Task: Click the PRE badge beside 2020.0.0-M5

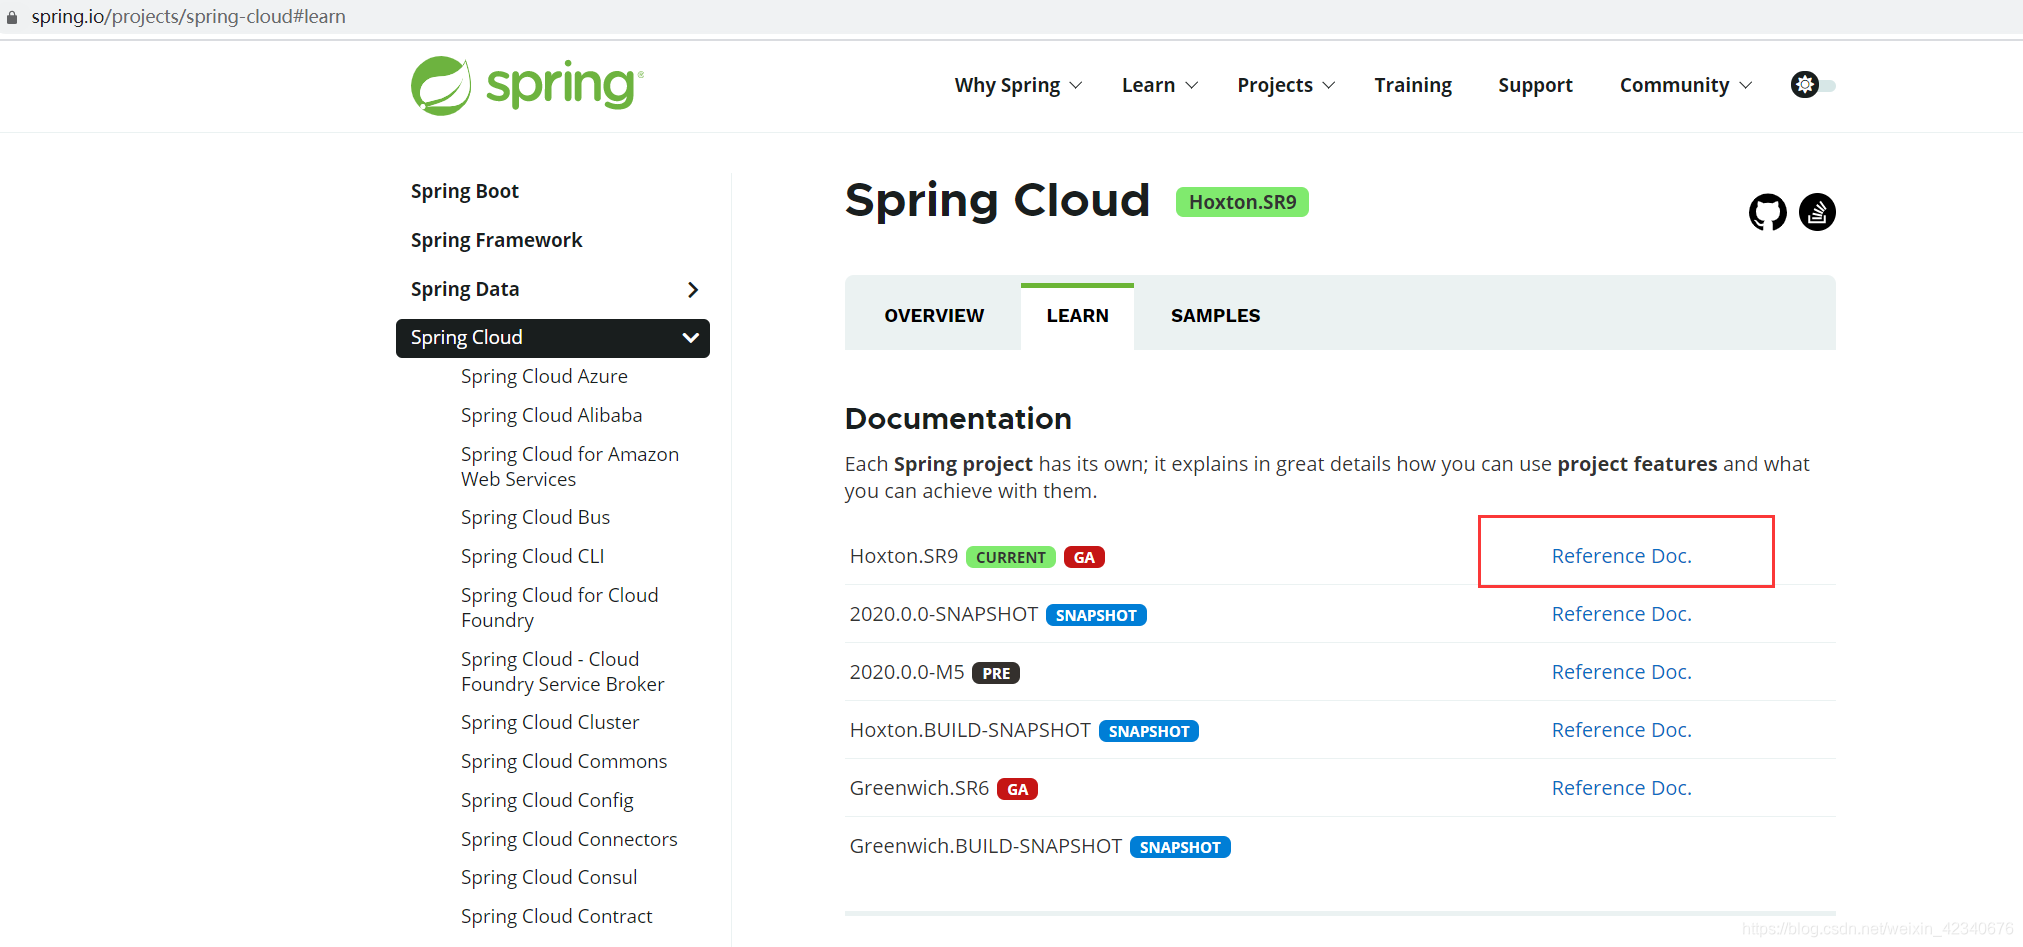Action: point(996,674)
